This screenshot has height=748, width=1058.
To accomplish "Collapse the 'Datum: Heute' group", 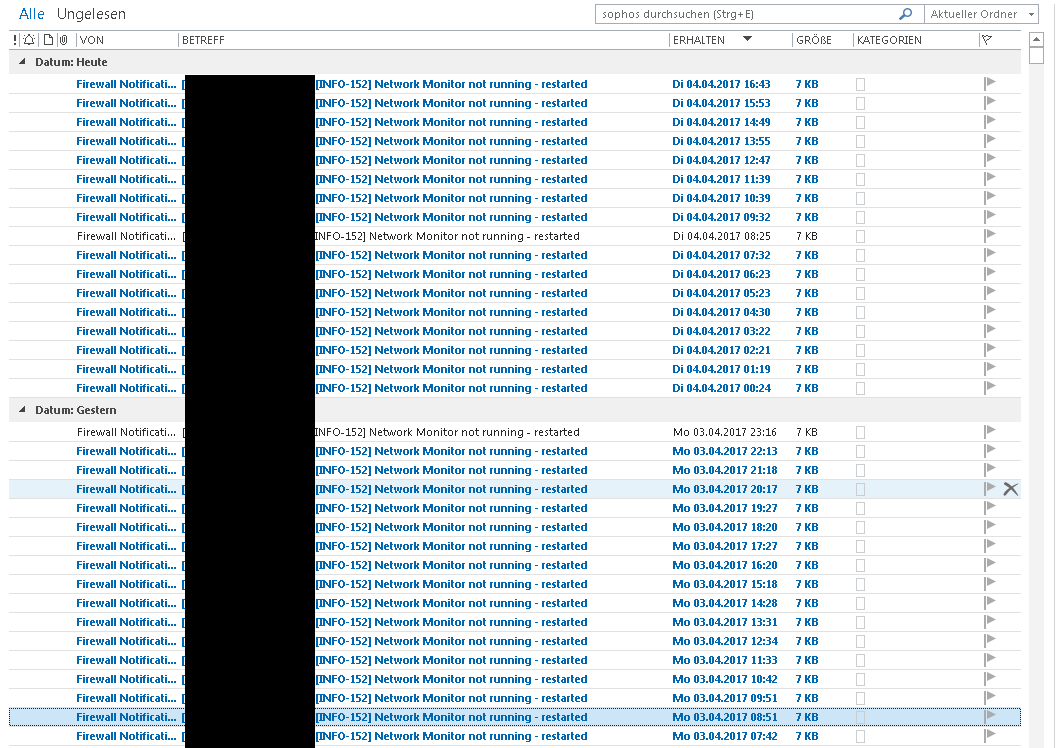I will pyautogui.click(x=22, y=62).
